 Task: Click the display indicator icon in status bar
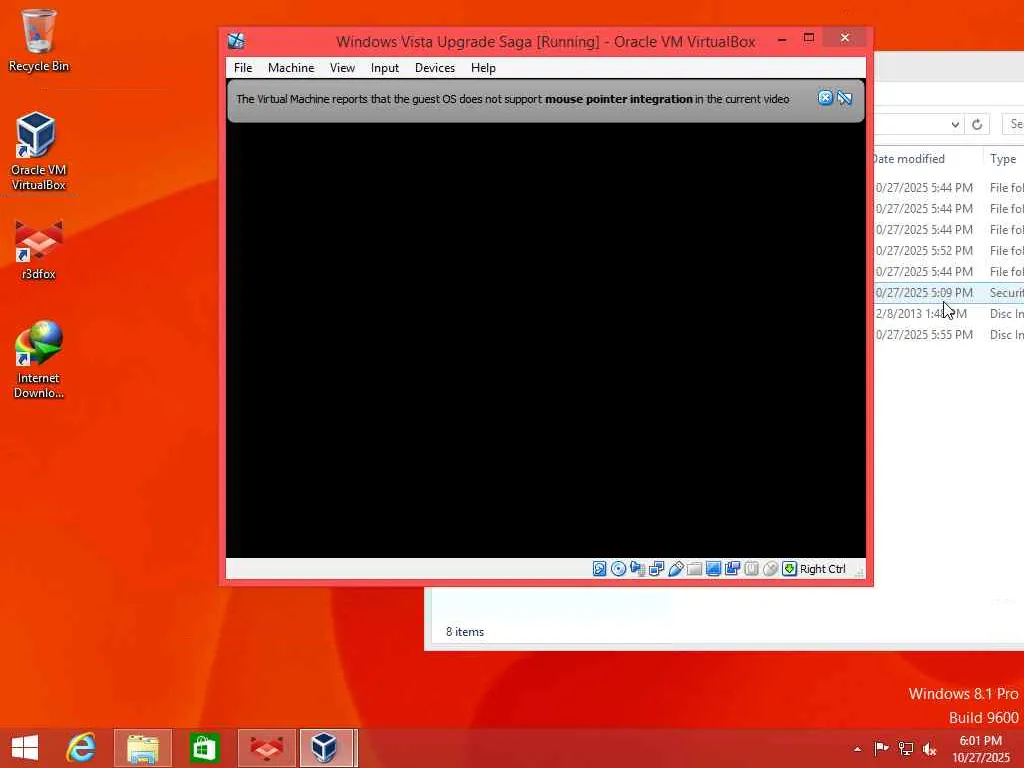click(713, 569)
